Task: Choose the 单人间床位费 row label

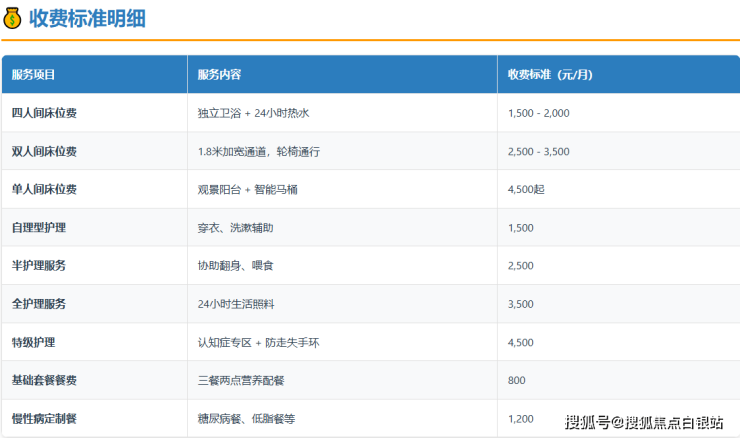Action: pos(44,189)
